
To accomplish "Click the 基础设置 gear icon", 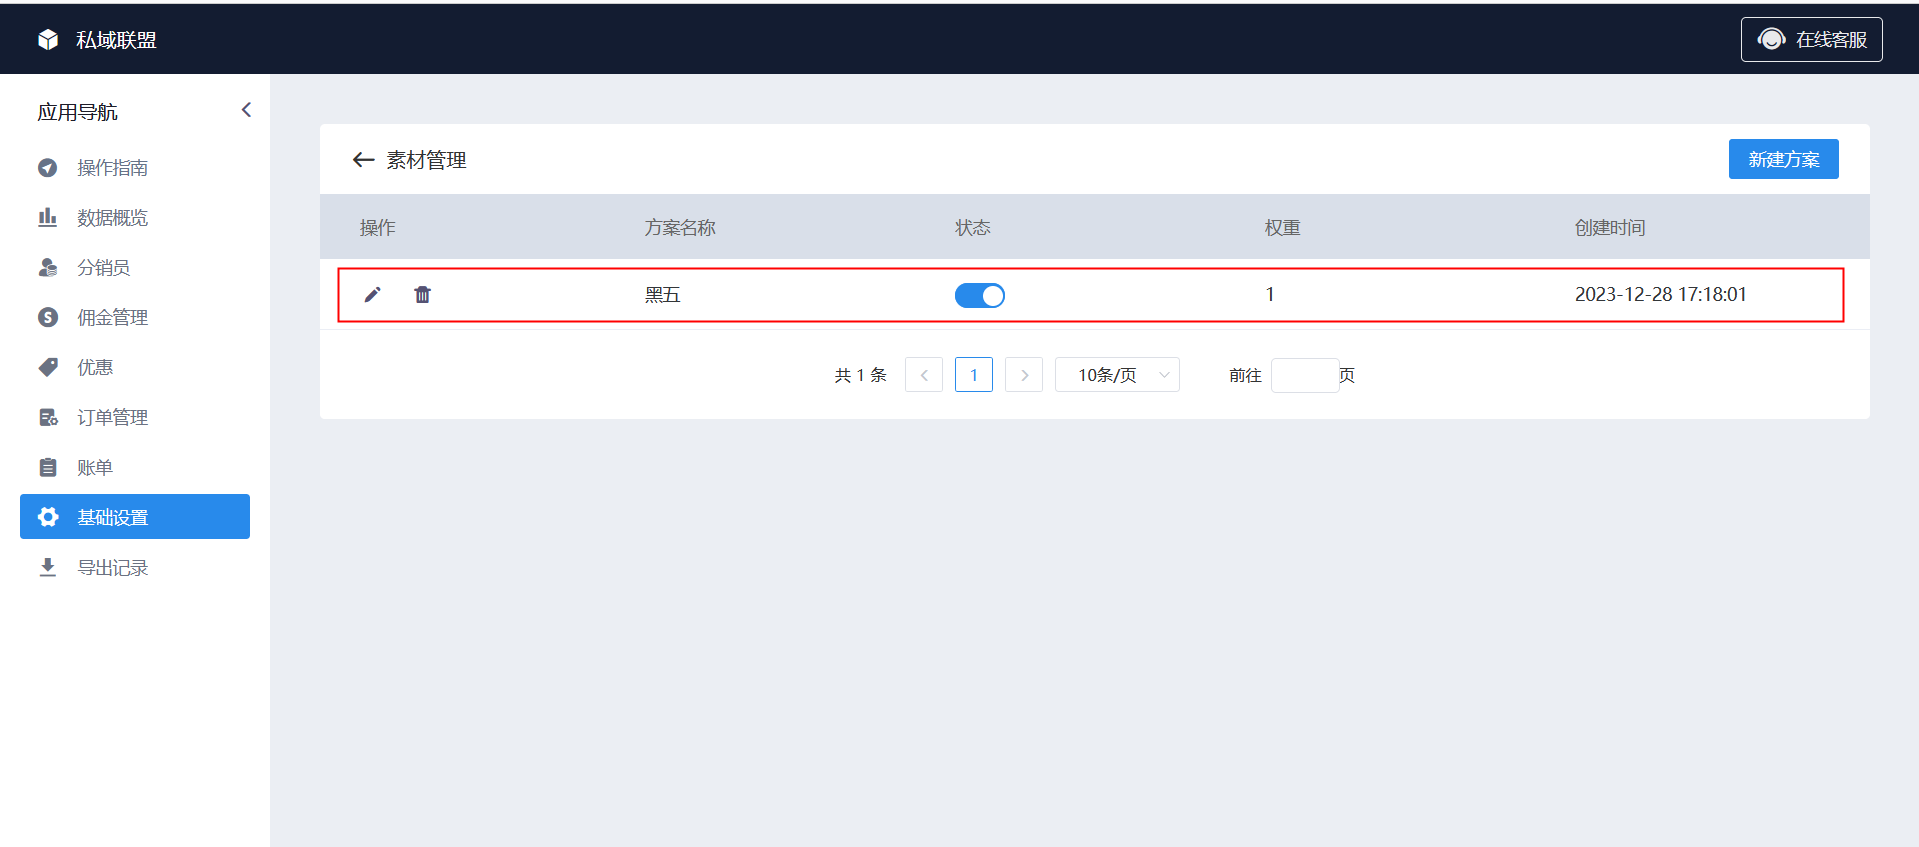I will pos(48,517).
